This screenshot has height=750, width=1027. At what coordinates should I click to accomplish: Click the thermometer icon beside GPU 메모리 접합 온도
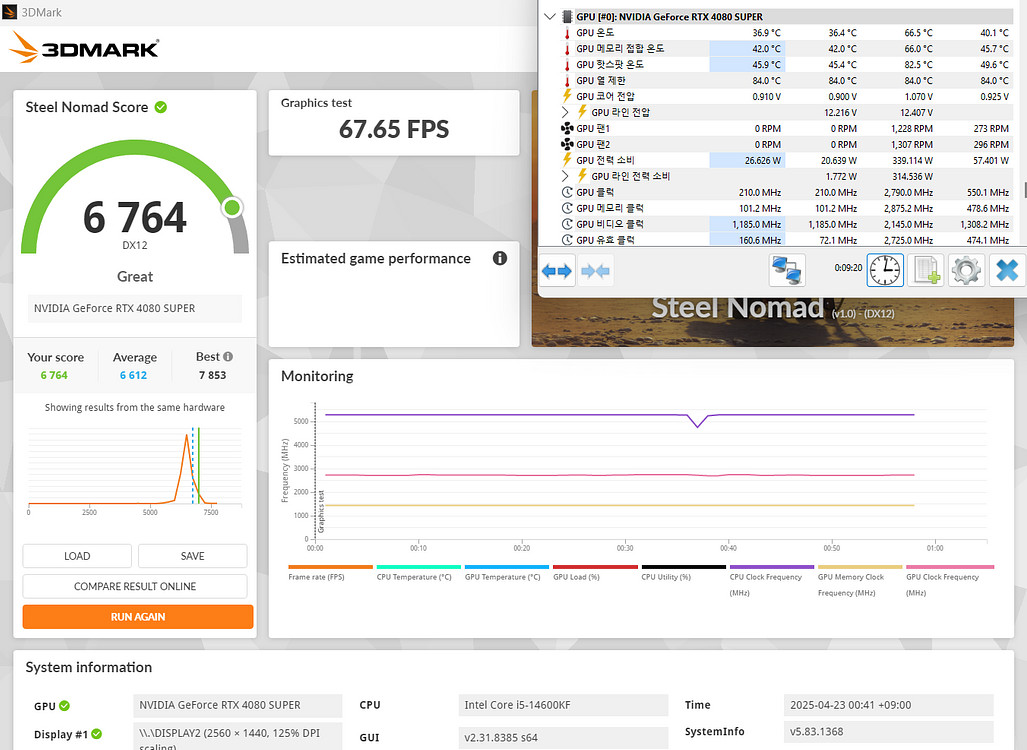tap(567, 48)
